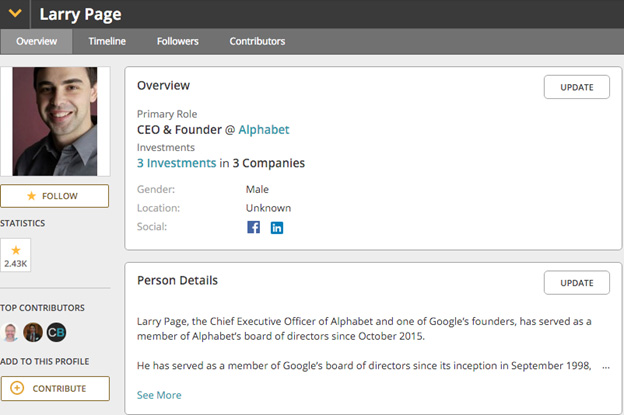Click the 'Primary Role' label
The image size is (624, 415).
(x=167, y=114)
